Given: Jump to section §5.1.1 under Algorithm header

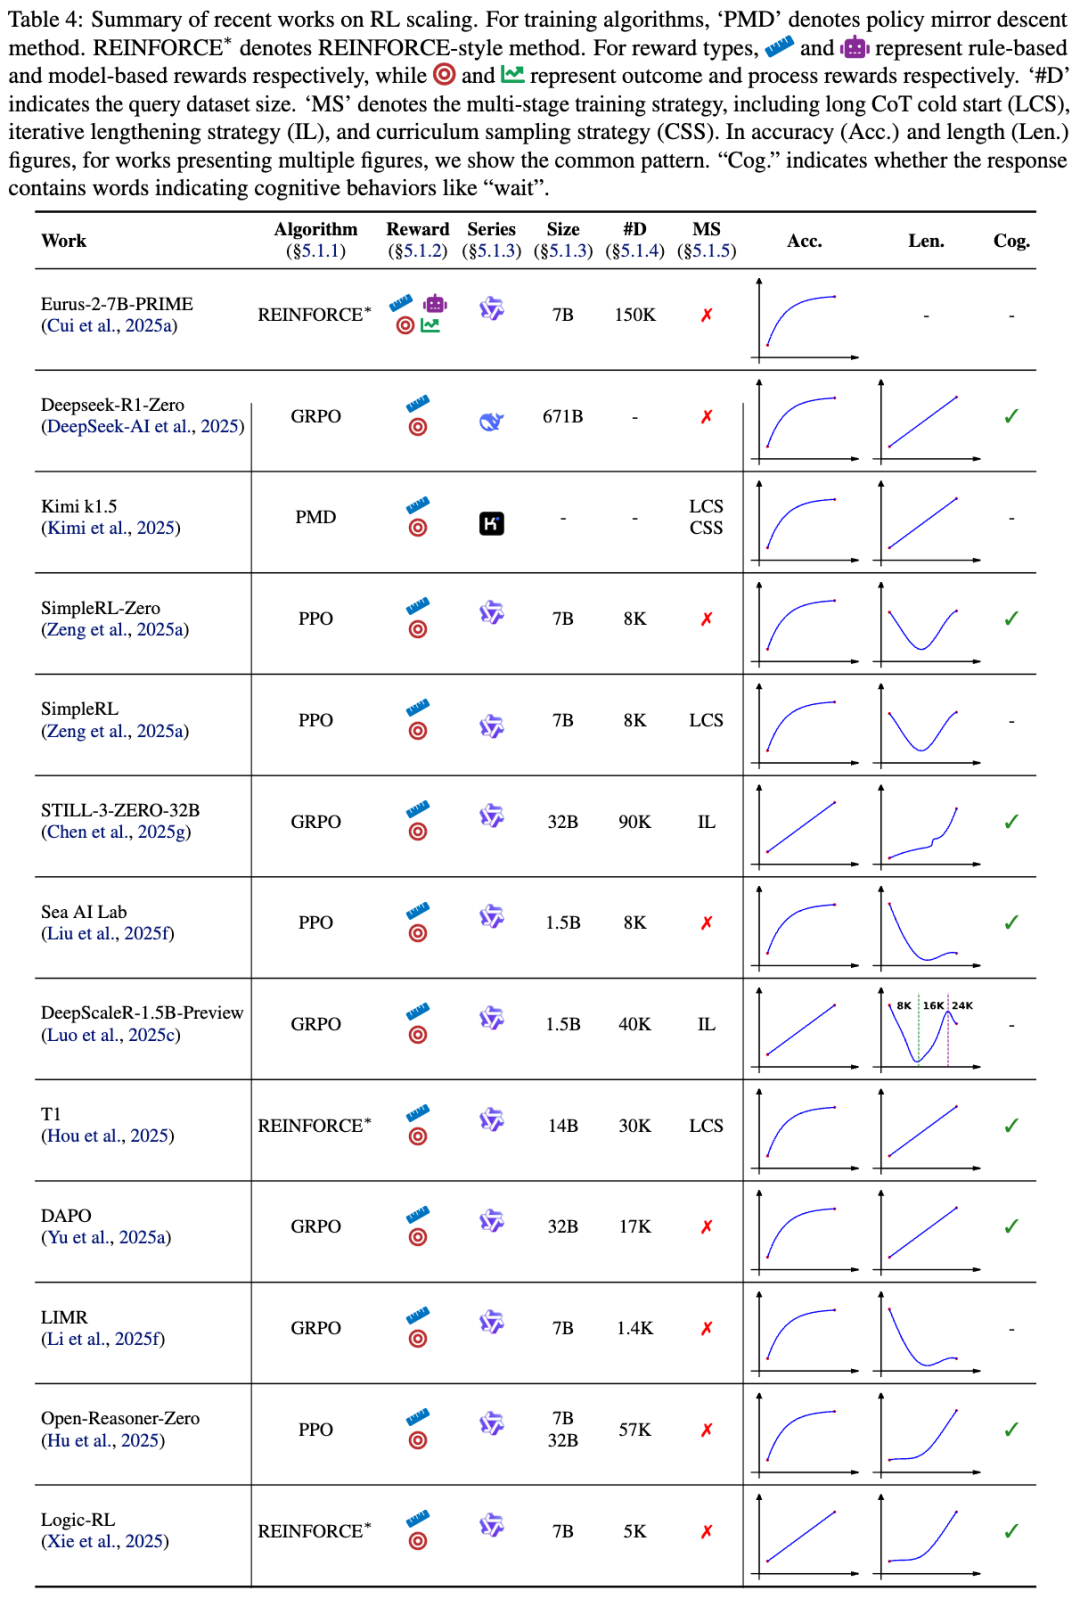Looking at the screenshot, I should pos(316,251).
